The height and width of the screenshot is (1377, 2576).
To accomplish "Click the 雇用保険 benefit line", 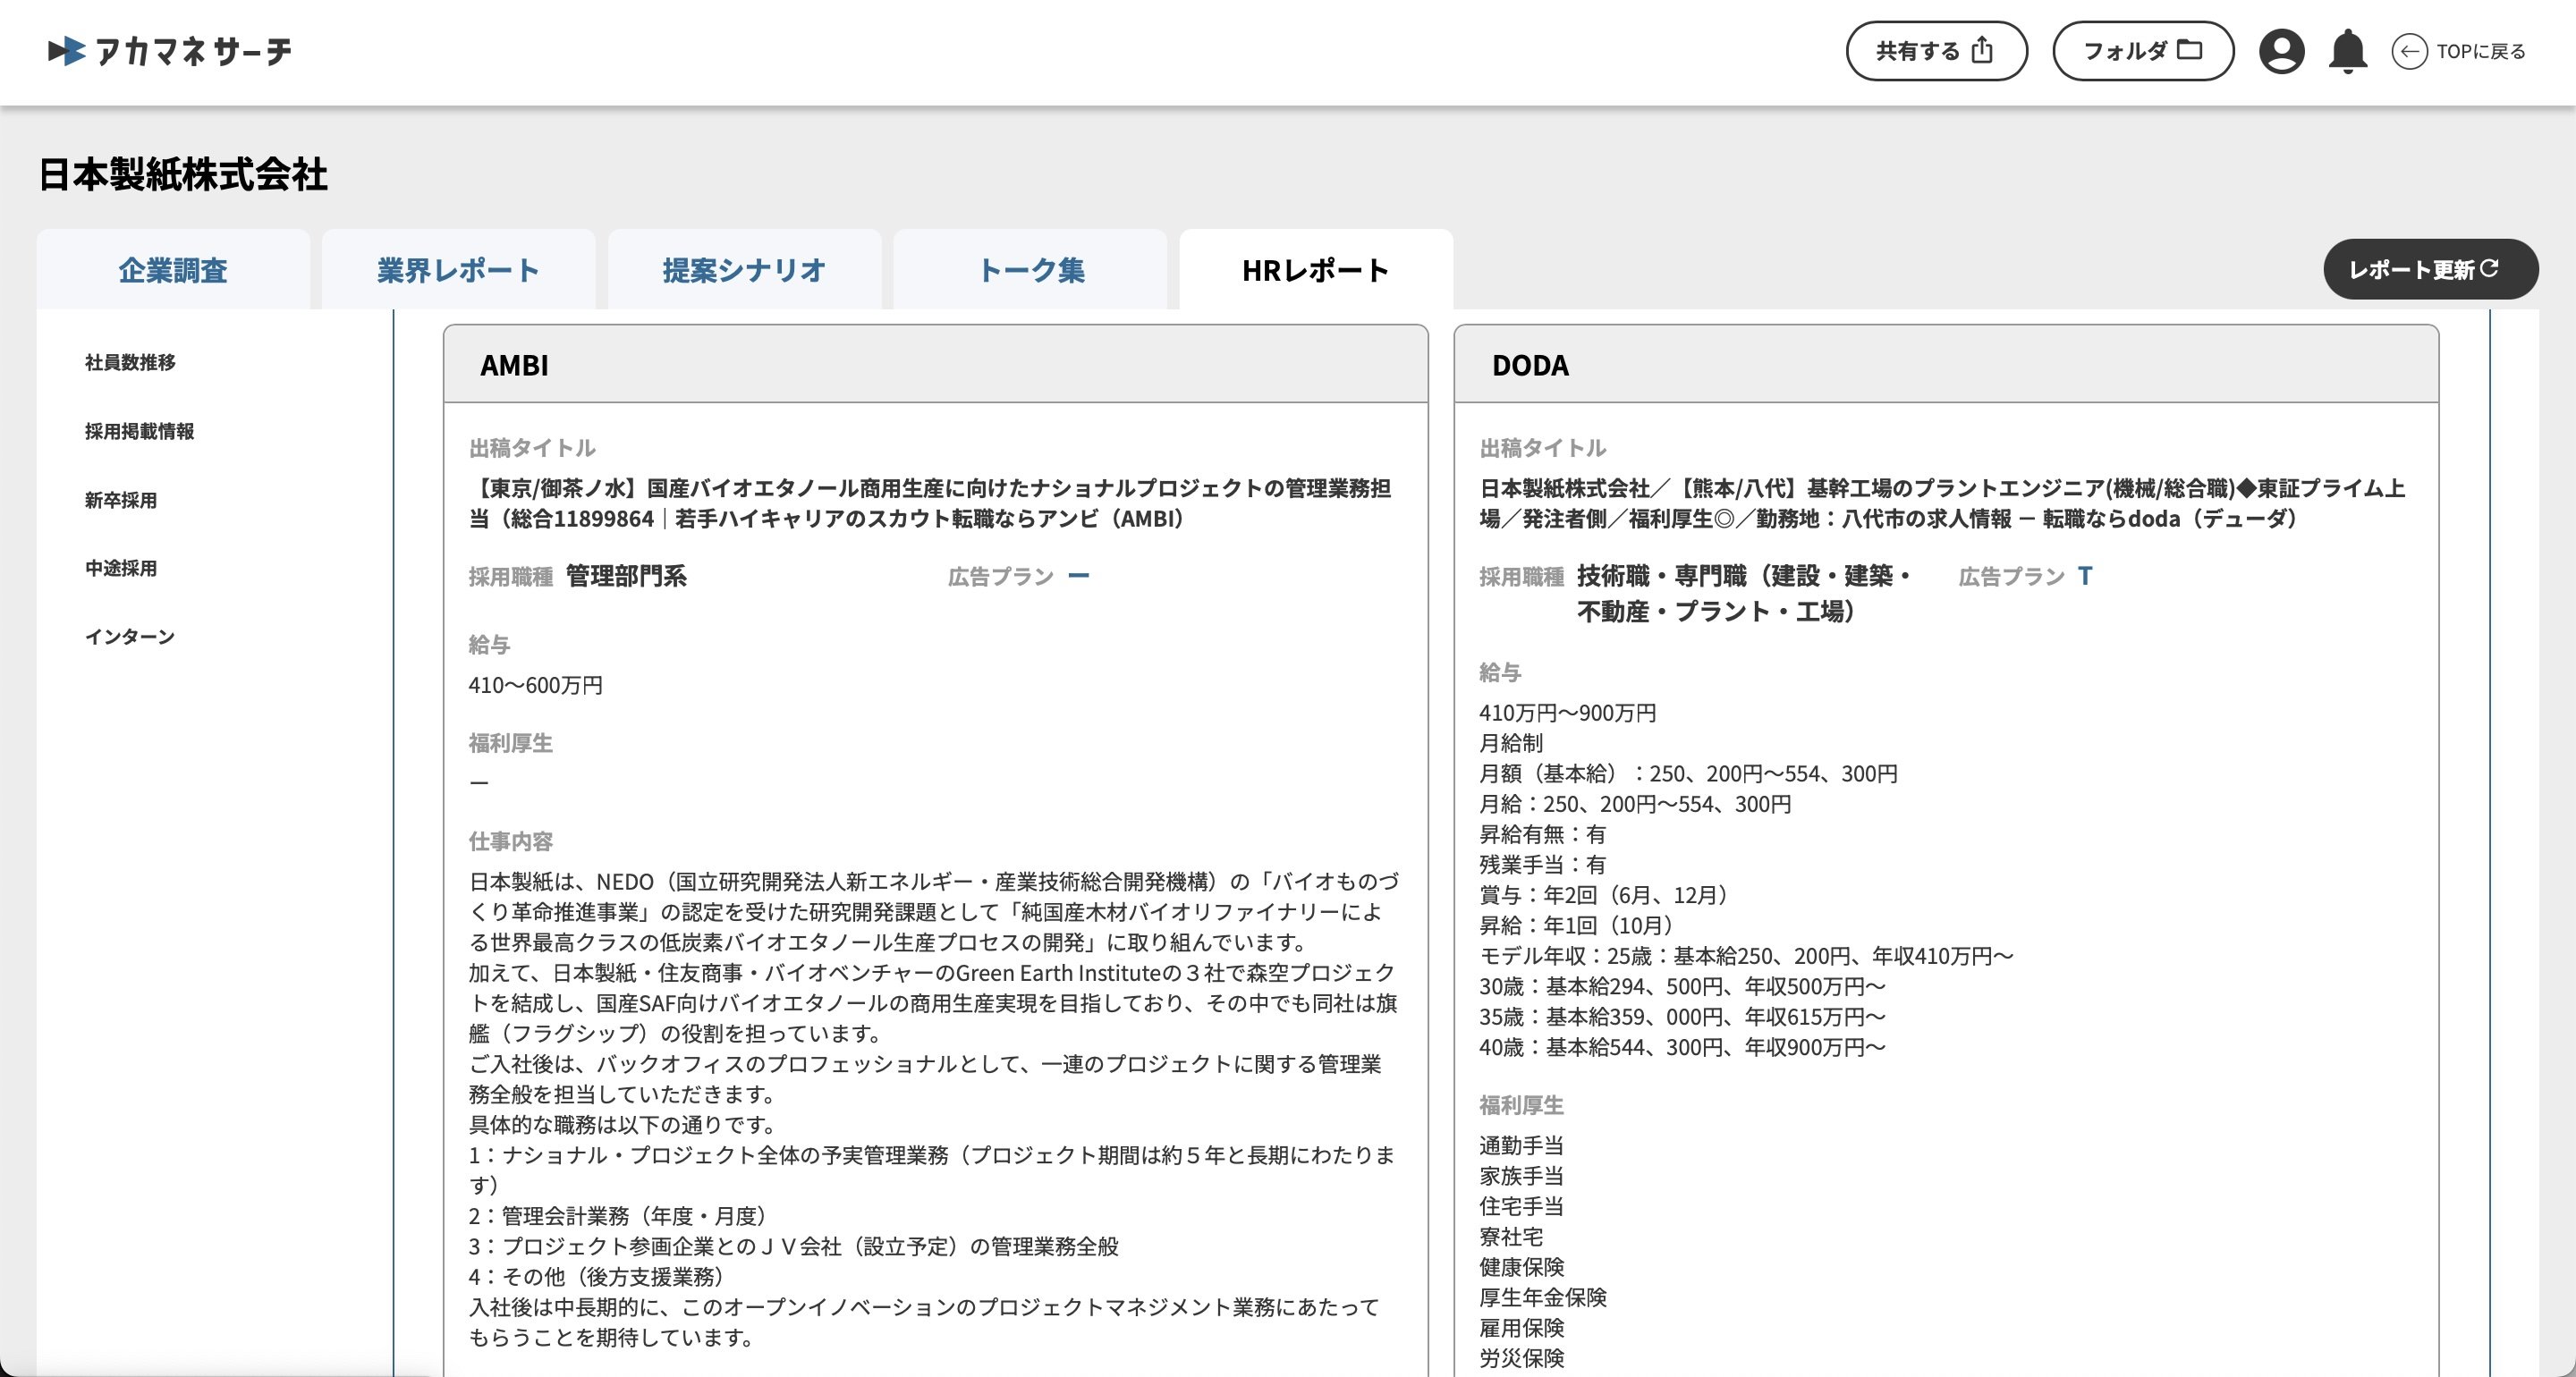I will [1521, 1327].
